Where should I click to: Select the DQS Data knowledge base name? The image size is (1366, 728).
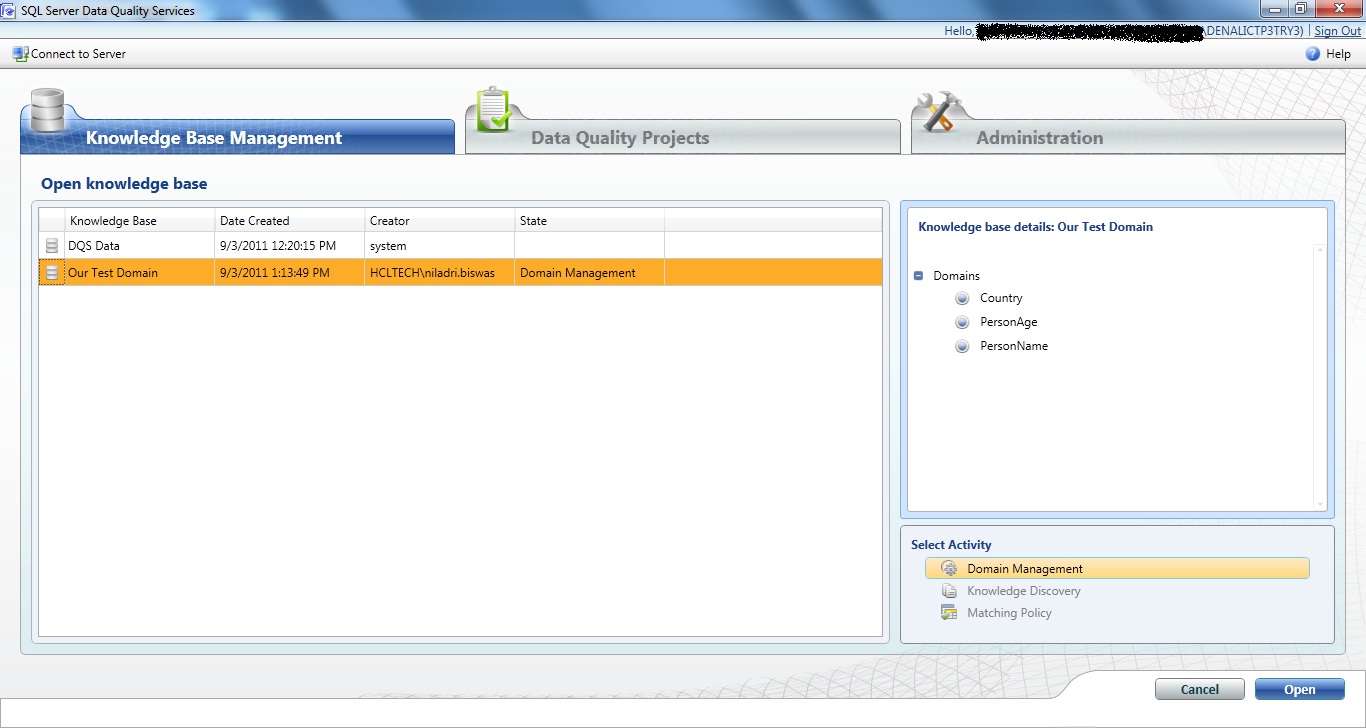(94, 246)
